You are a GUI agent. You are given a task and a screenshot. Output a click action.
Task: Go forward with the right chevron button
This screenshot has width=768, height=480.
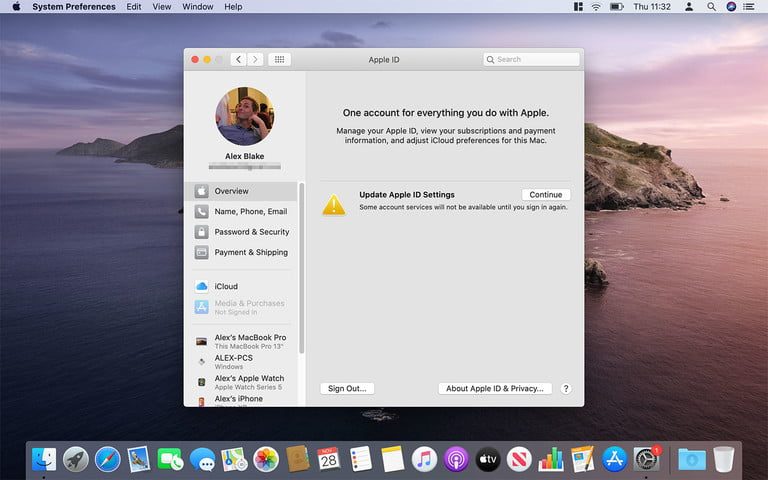point(255,59)
